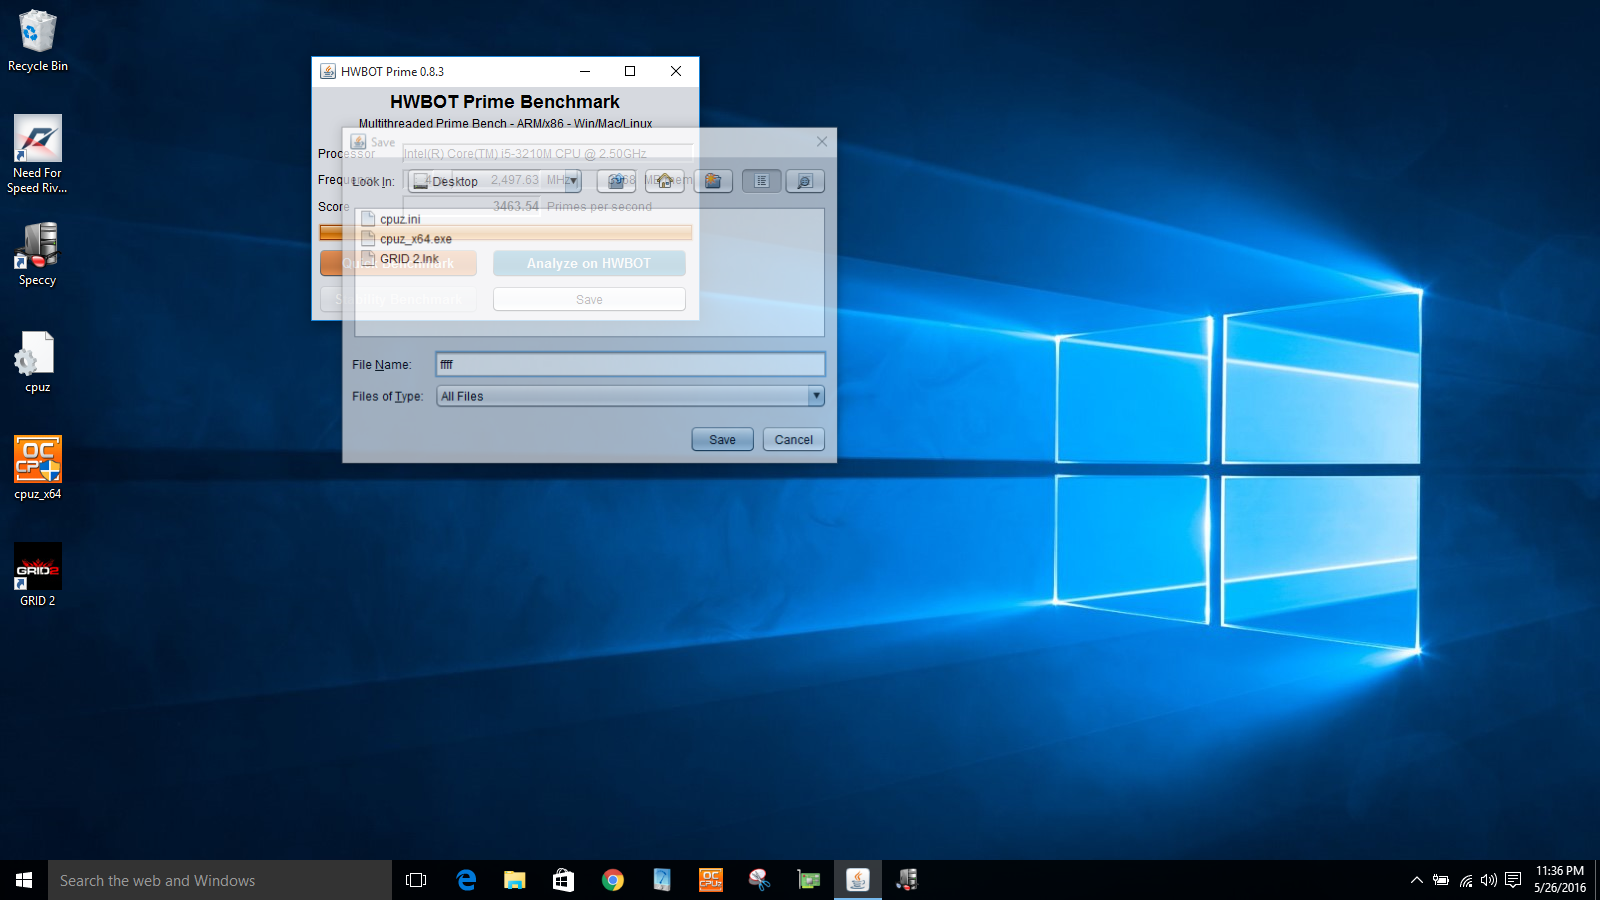This screenshot has height=900, width=1600.
Task: Open Wi-Fi network tray menu
Action: 1466,880
